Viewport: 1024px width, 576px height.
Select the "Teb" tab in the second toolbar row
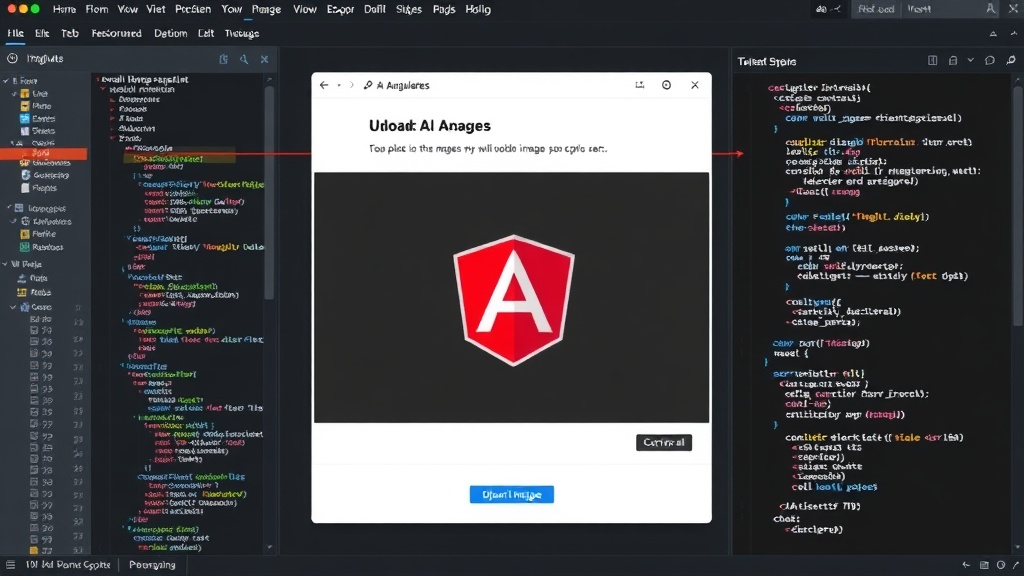click(x=70, y=33)
